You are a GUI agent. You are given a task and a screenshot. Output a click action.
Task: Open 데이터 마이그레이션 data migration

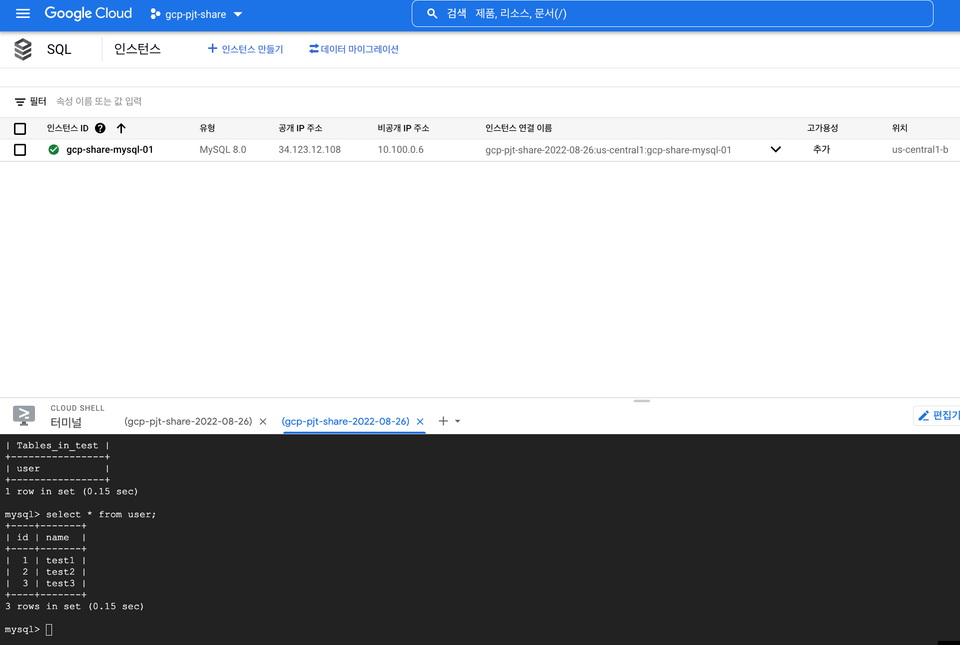353,49
